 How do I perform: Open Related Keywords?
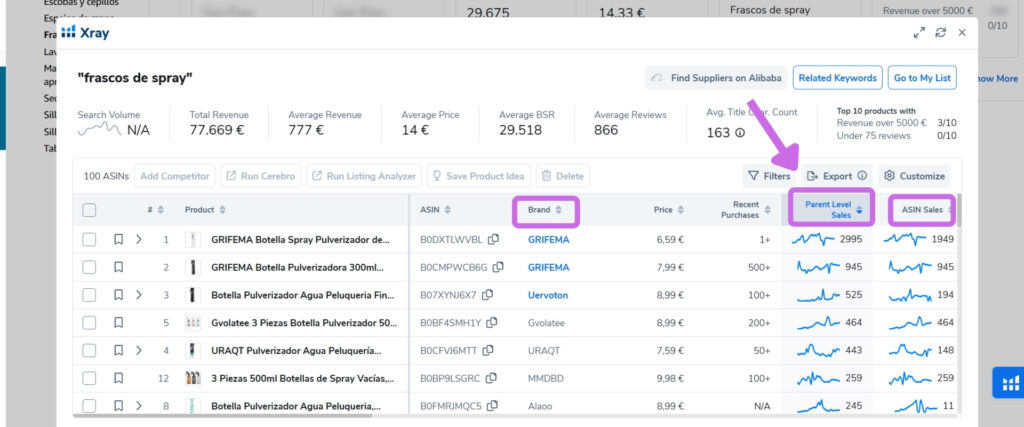pos(837,78)
